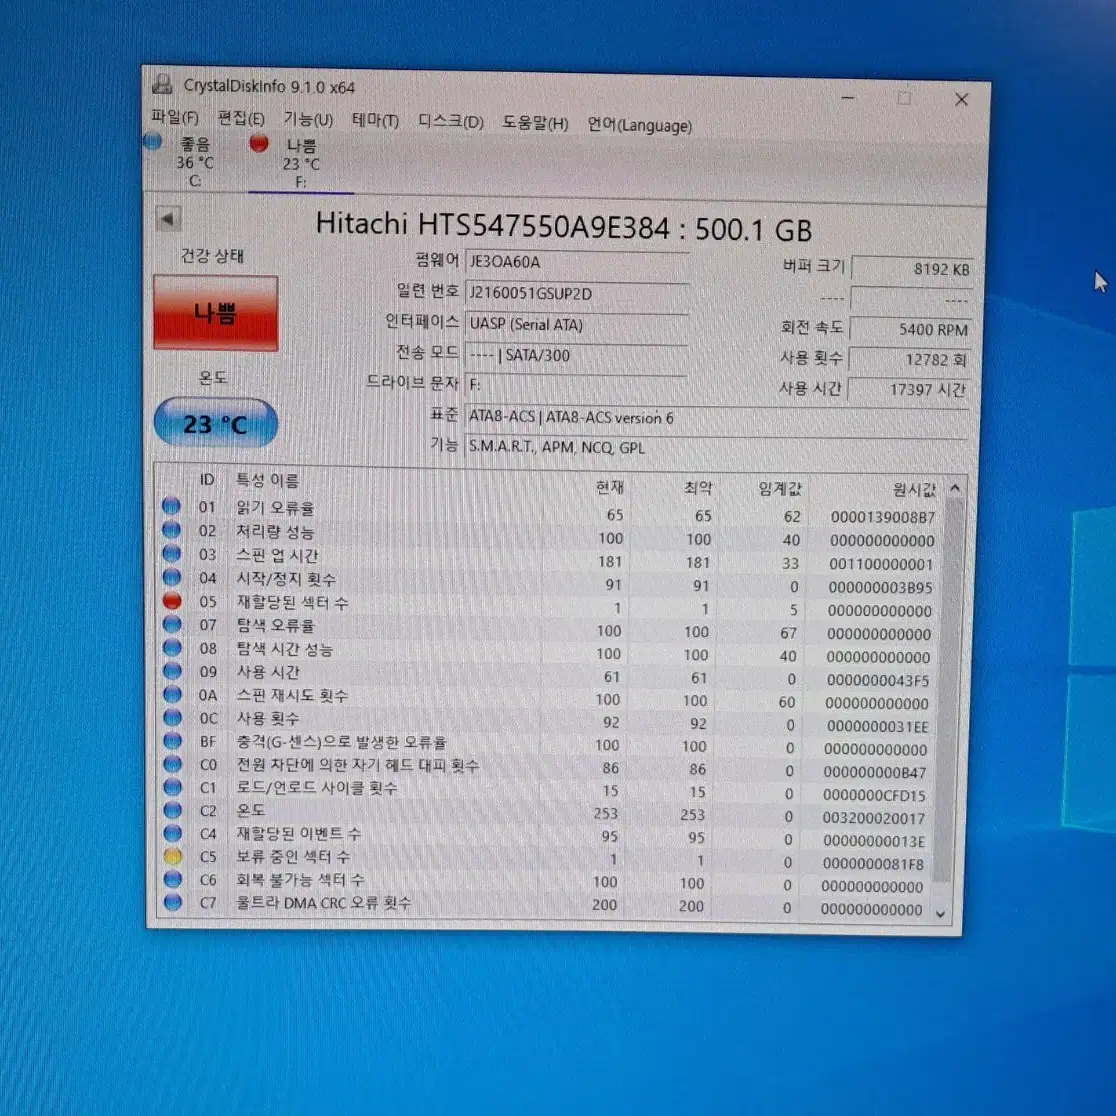Open the 도움말(H) menu
This screenshot has width=1116, height=1116.
[x=535, y=123]
